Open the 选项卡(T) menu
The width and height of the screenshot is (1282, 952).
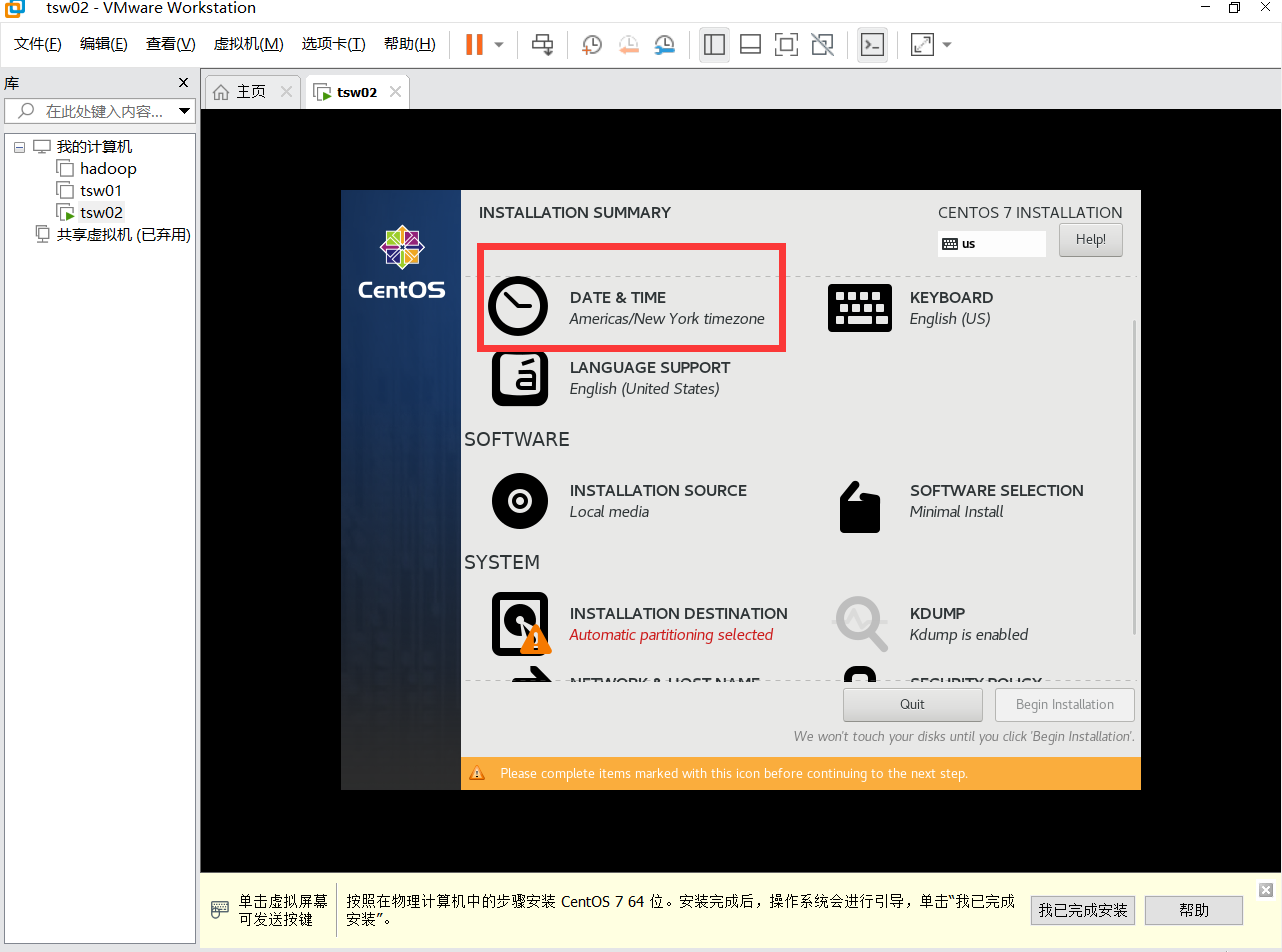coord(334,44)
